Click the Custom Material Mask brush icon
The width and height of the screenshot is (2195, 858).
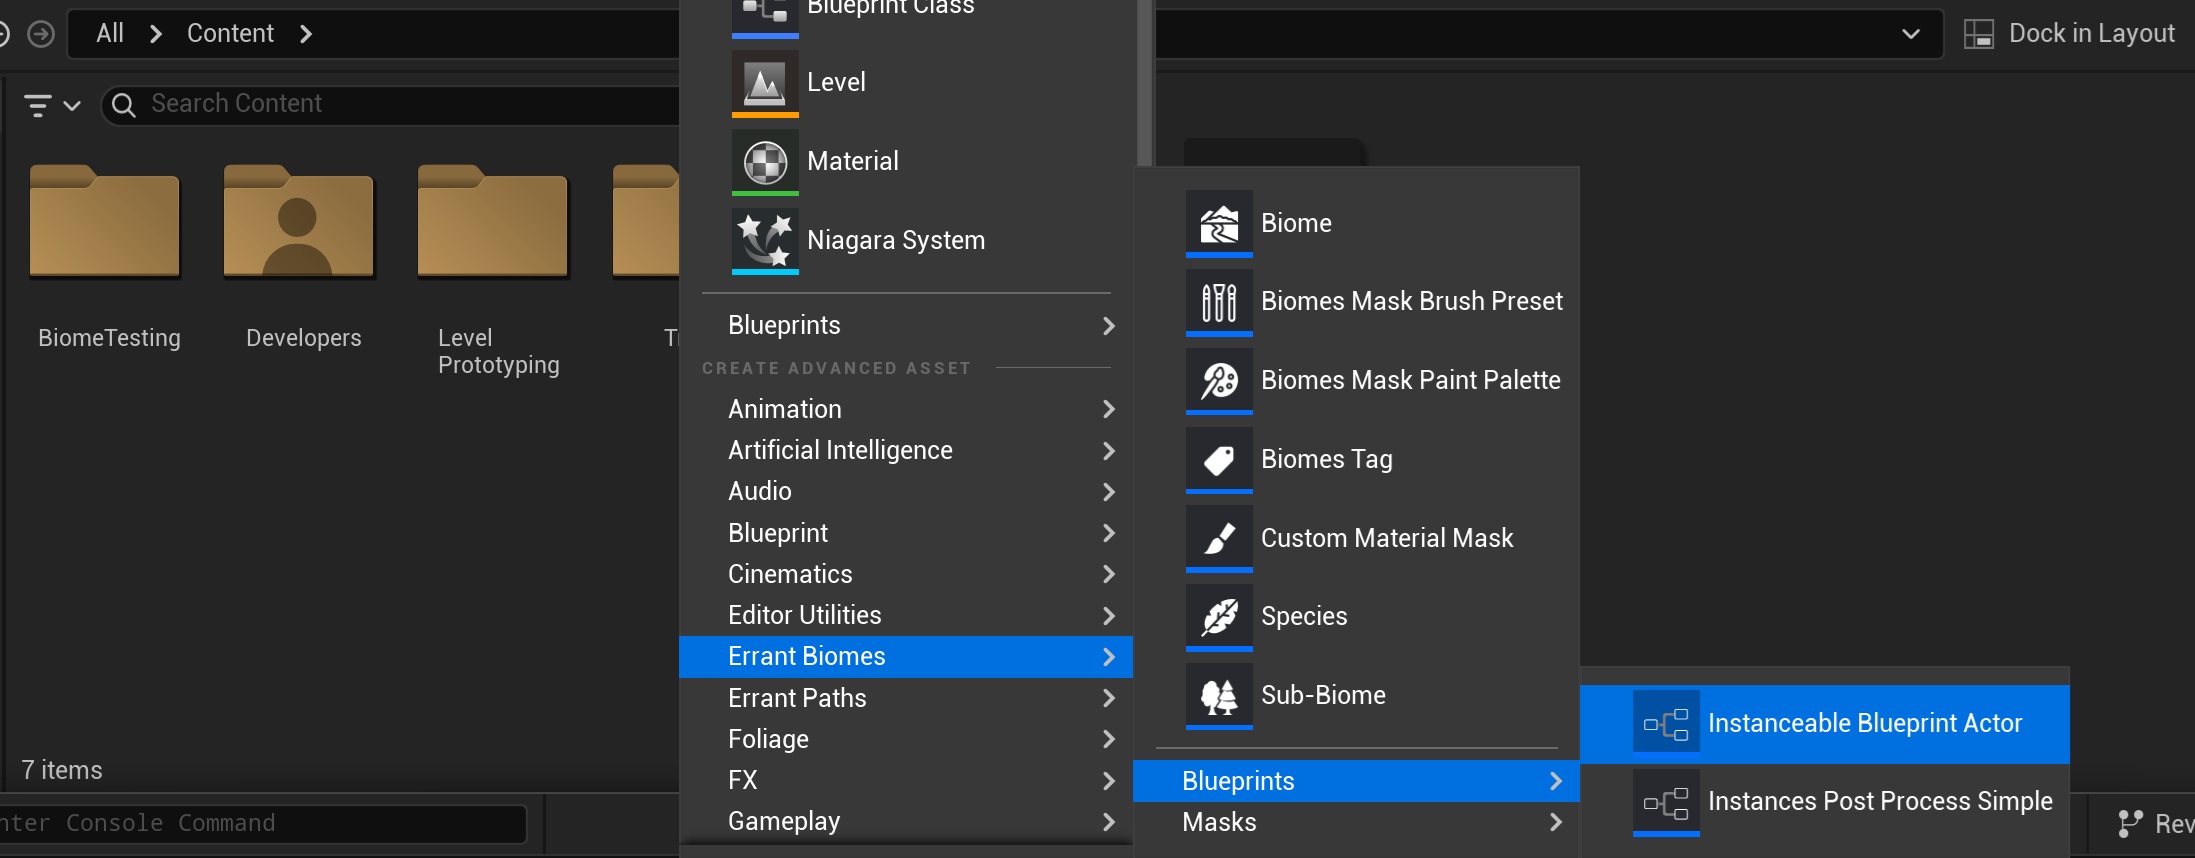click(1218, 538)
